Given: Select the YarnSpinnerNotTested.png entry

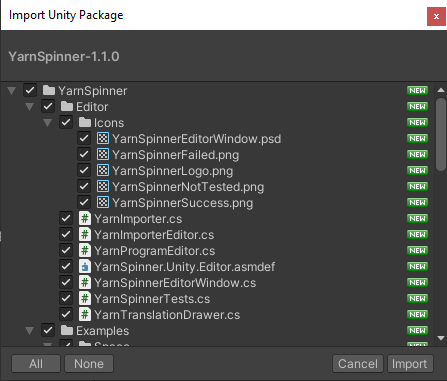Looking at the screenshot, I should pyautogui.click(x=188, y=187).
